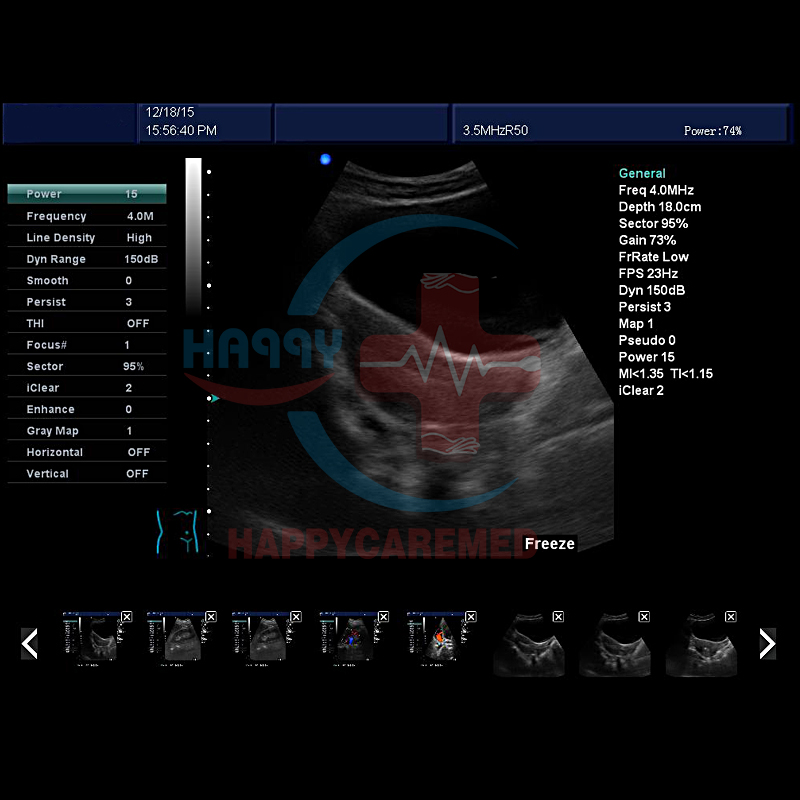Screen dimensions: 800x800
Task: Delete the sixth saved image thumbnail
Action: (x=558, y=617)
